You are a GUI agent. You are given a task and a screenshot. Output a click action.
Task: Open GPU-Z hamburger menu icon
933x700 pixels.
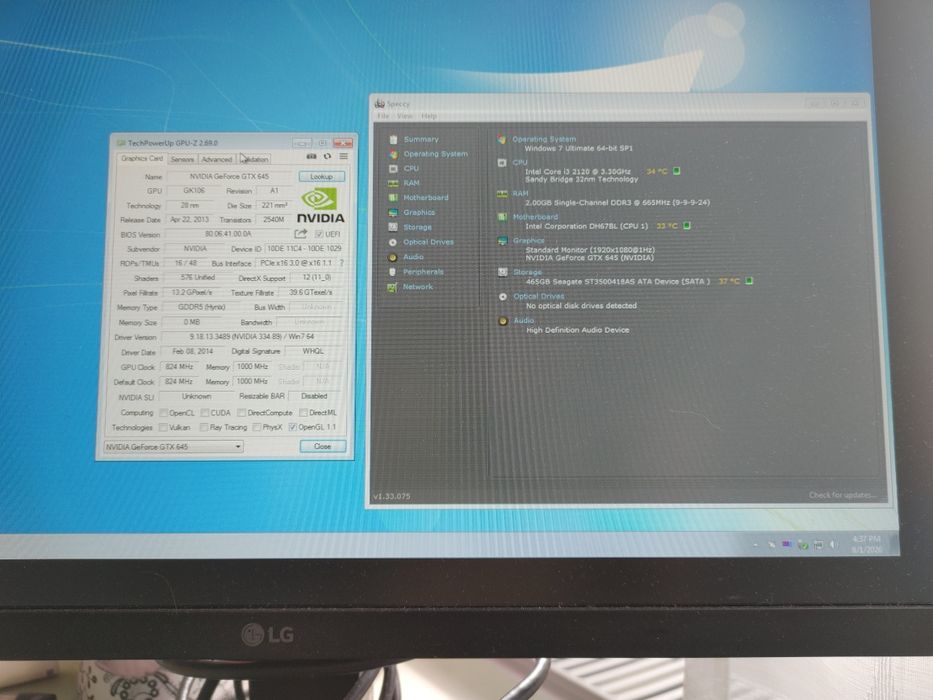tap(343, 156)
